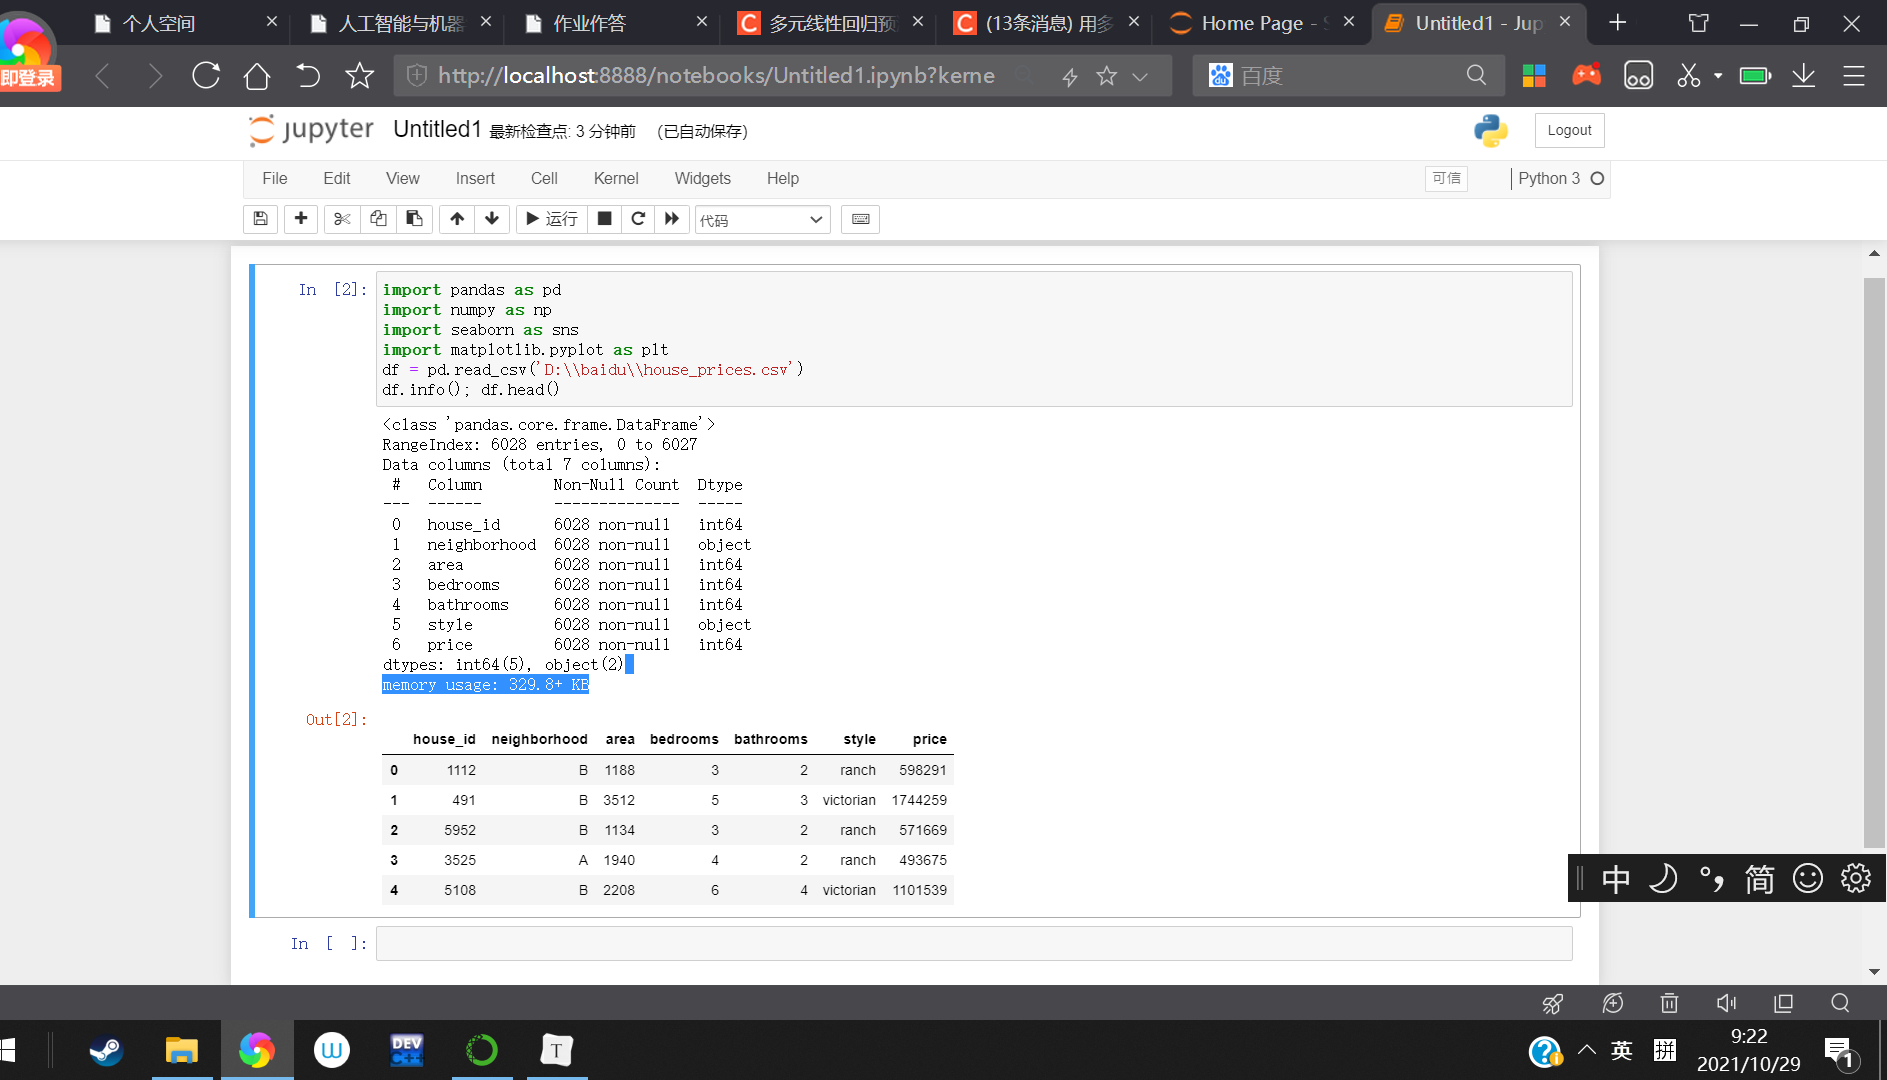Open the Kernel menu
This screenshot has height=1080, width=1887.
616,178
